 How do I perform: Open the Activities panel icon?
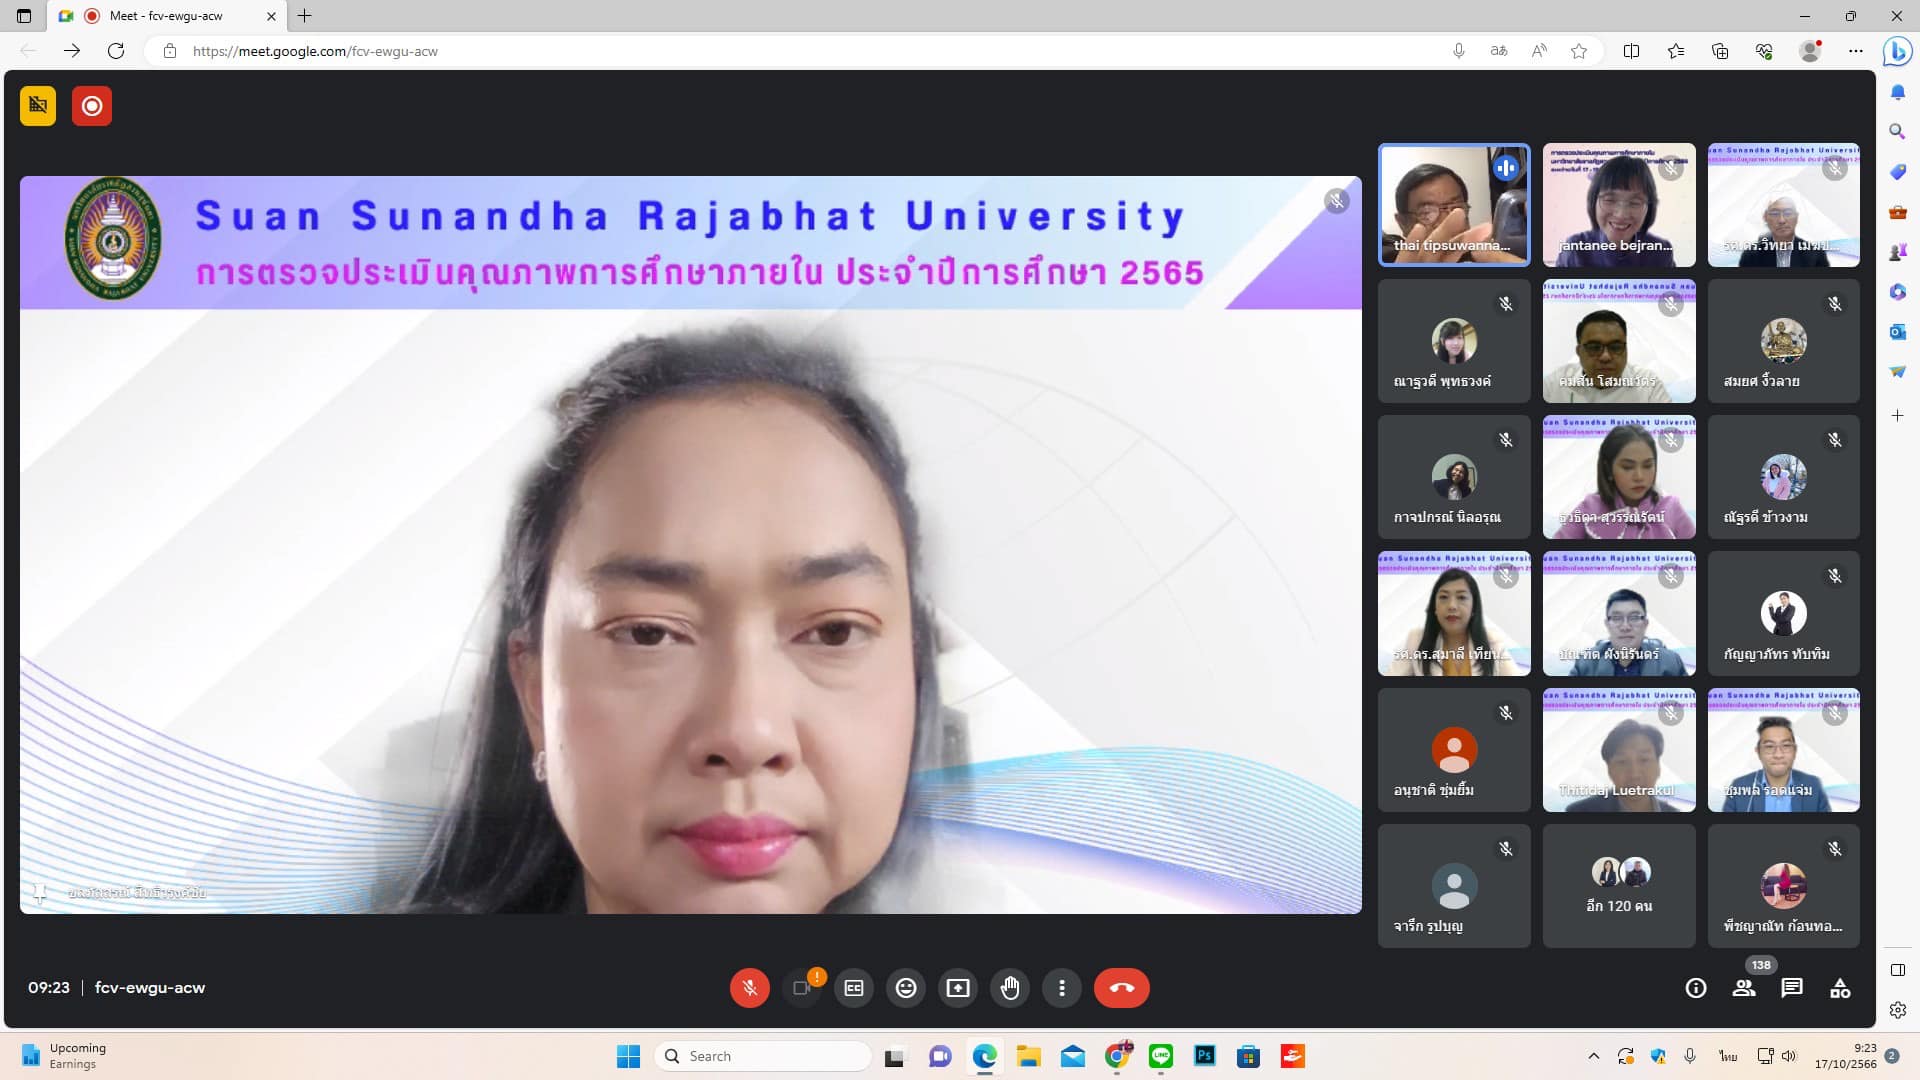tap(1840, 988)
